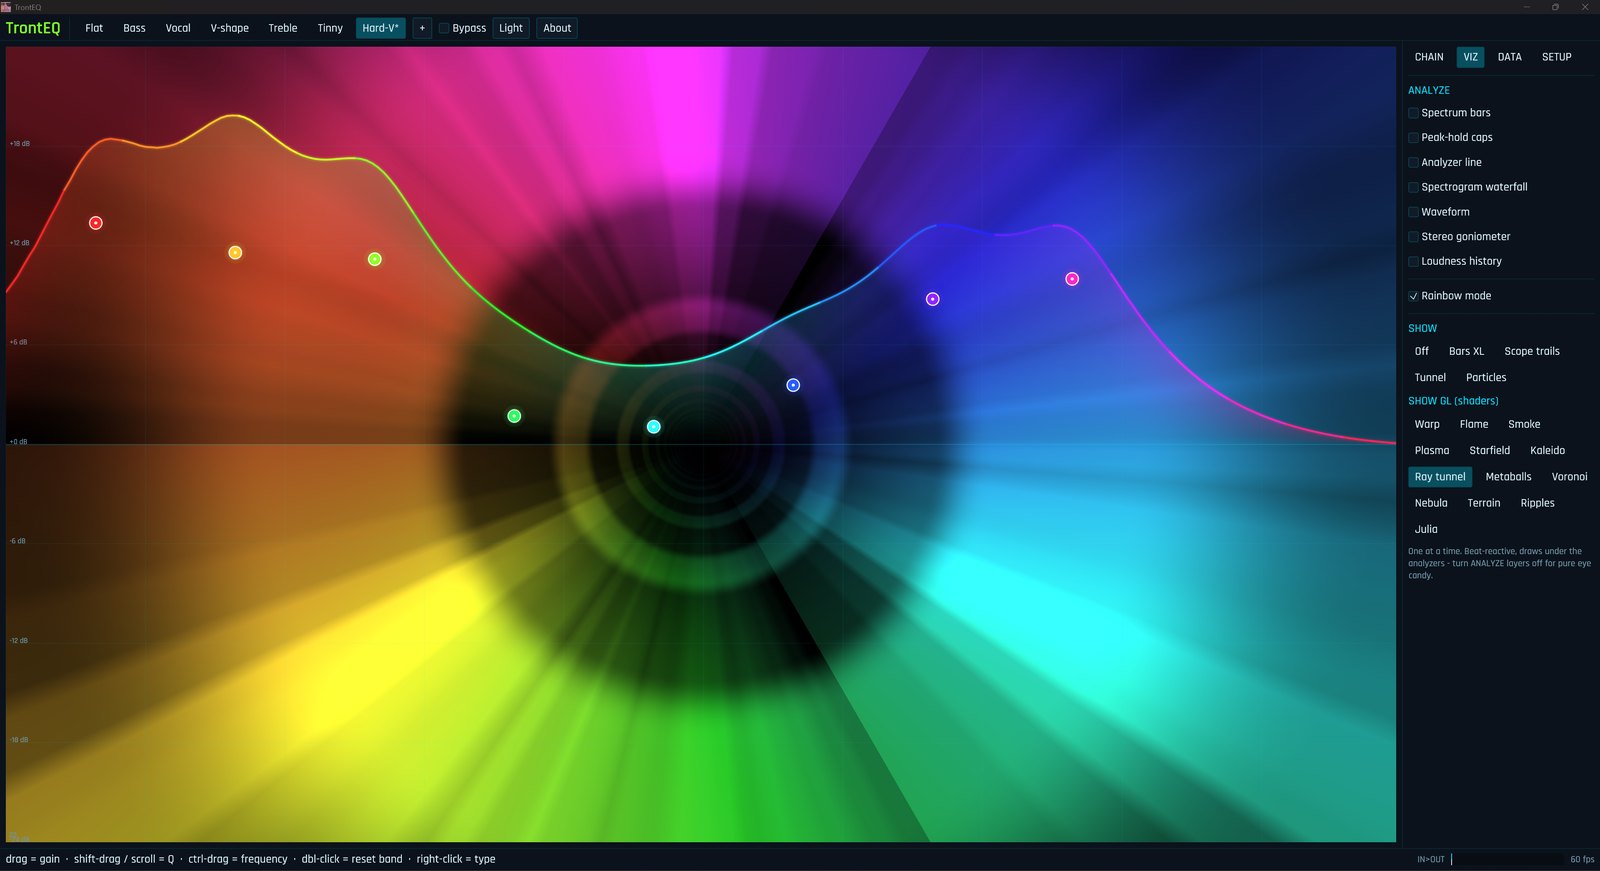The image size is (1600, 871).
Task: Switch to the SETUP tab
Action: 1556,57
